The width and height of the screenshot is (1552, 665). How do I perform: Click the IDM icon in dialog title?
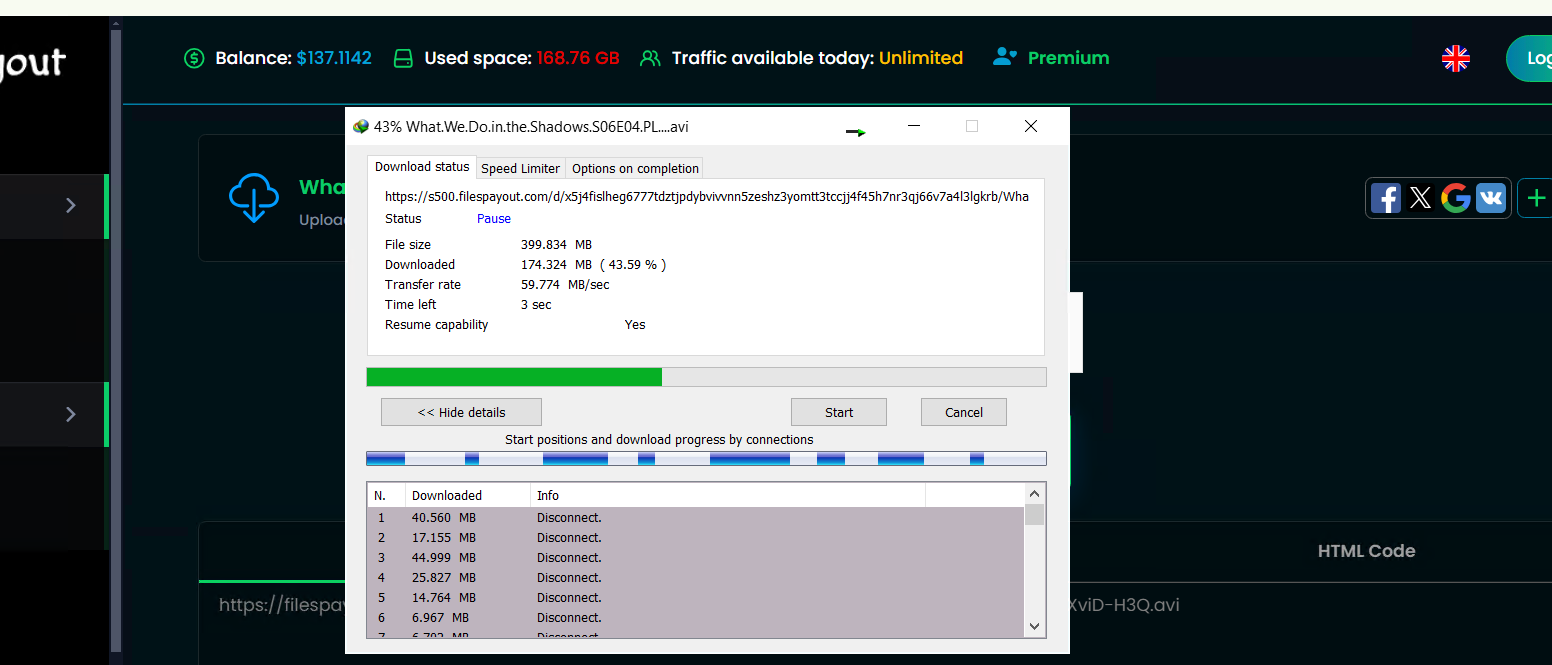(361, 127)
